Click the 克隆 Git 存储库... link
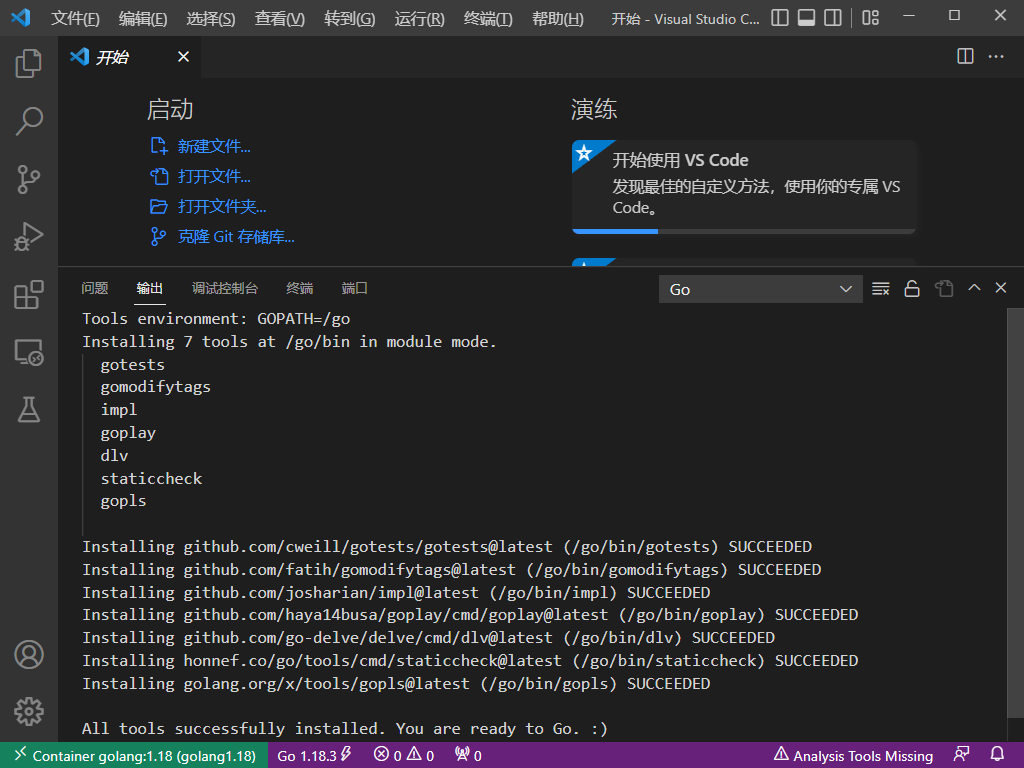Image resolution: width=1024 pixels, height=768 pixels. click(236, 236)
